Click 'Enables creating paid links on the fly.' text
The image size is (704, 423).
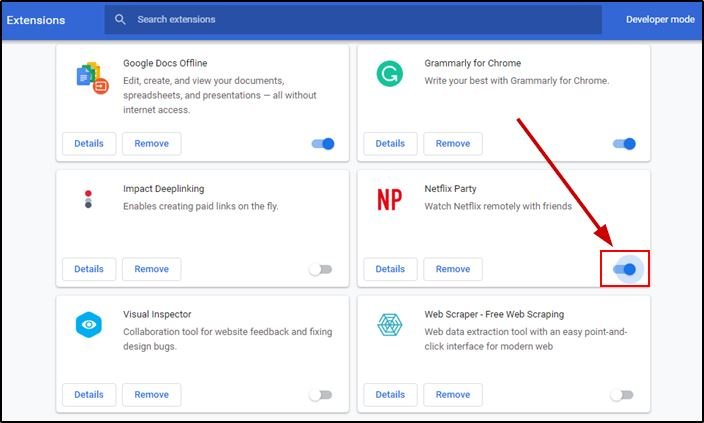[x=201, y=206]
